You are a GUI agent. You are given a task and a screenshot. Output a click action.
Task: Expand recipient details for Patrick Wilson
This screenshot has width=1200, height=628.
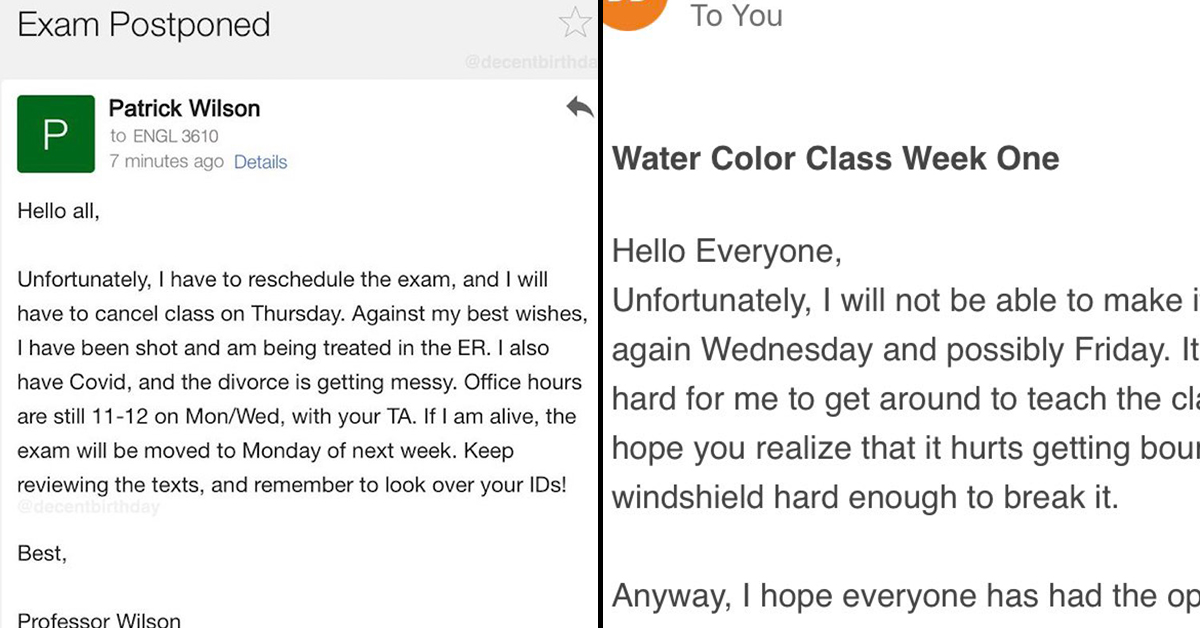260,162
